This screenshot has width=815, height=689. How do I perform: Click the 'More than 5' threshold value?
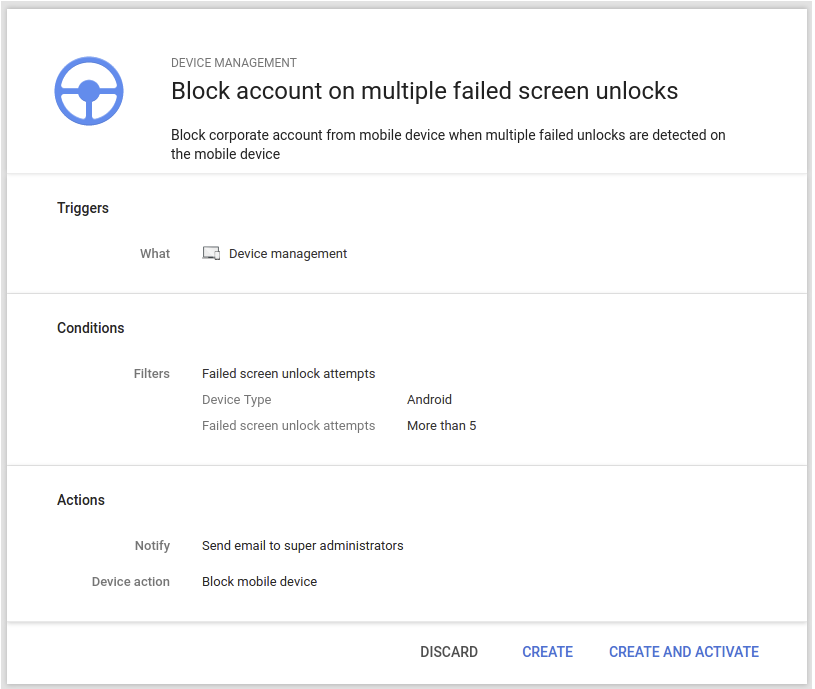click(x=441, y=426)
